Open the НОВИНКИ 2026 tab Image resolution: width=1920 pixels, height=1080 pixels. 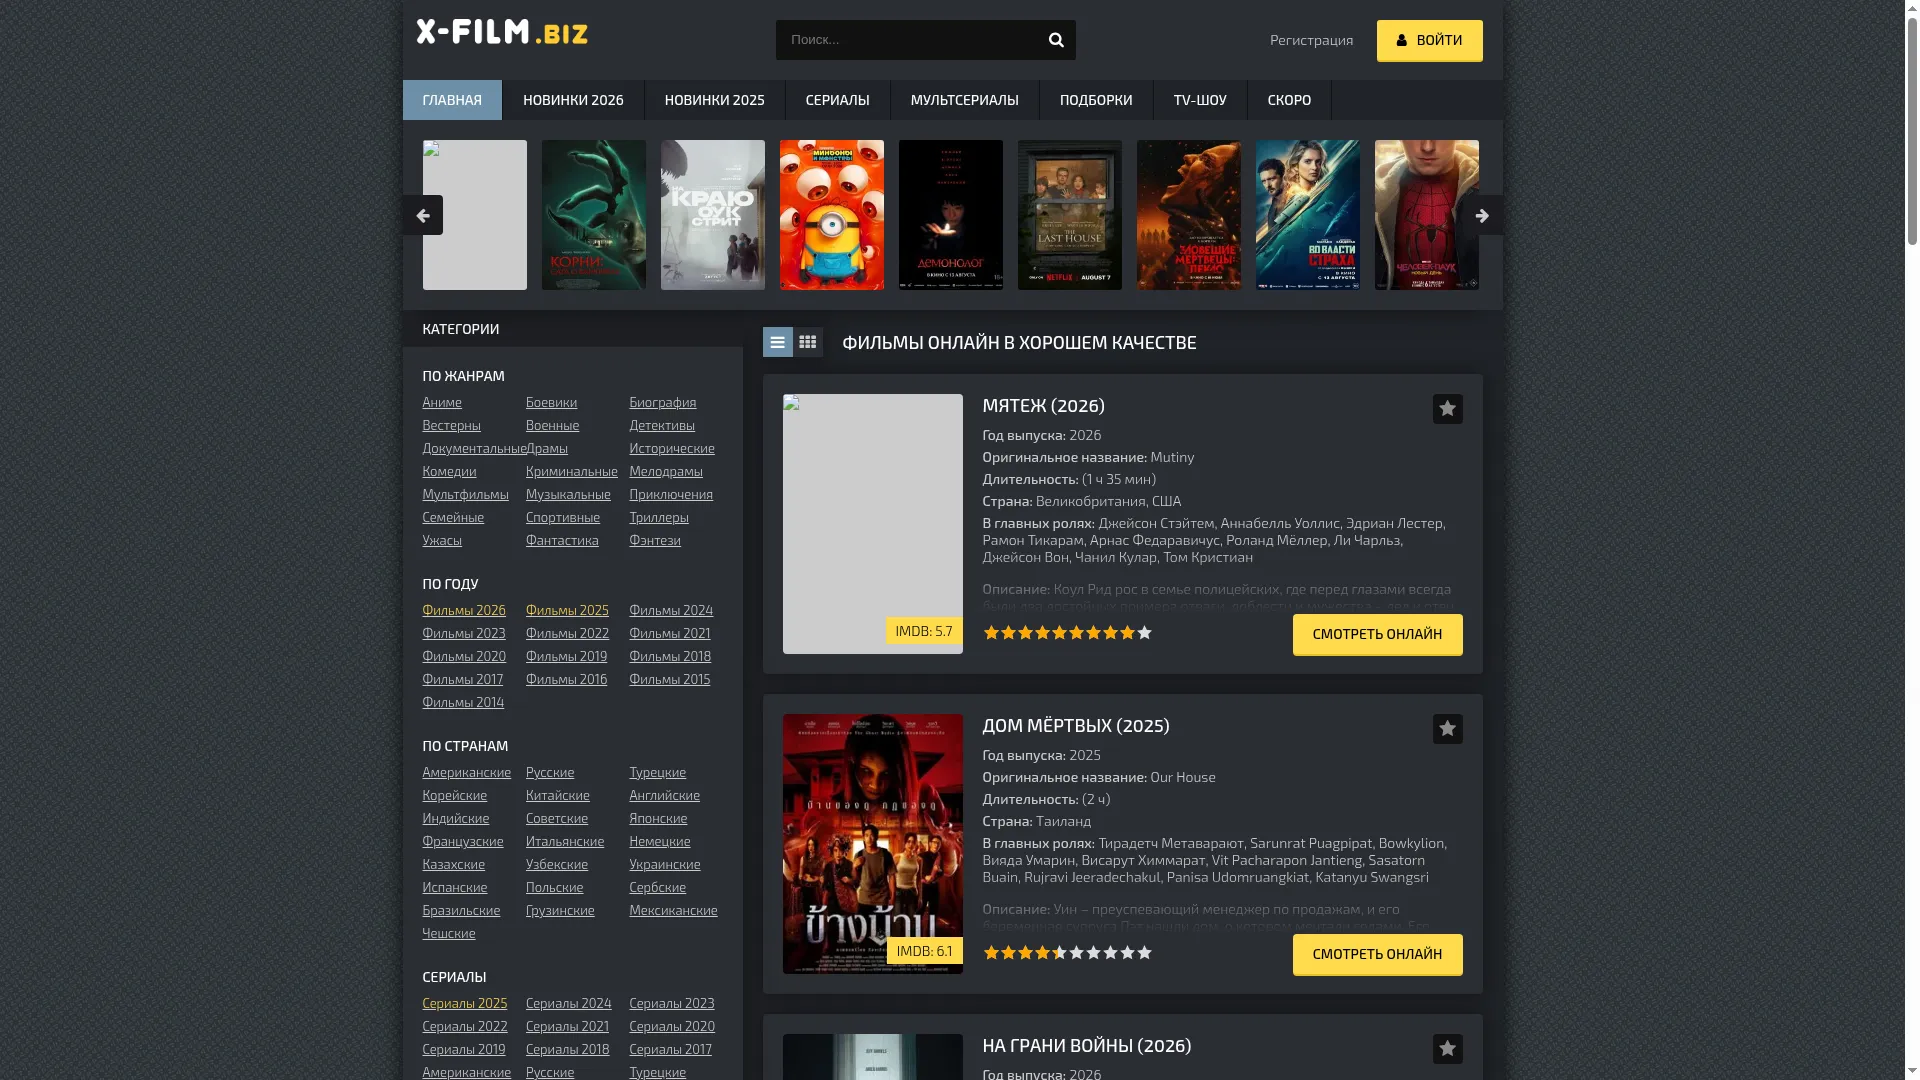[573, 100]
